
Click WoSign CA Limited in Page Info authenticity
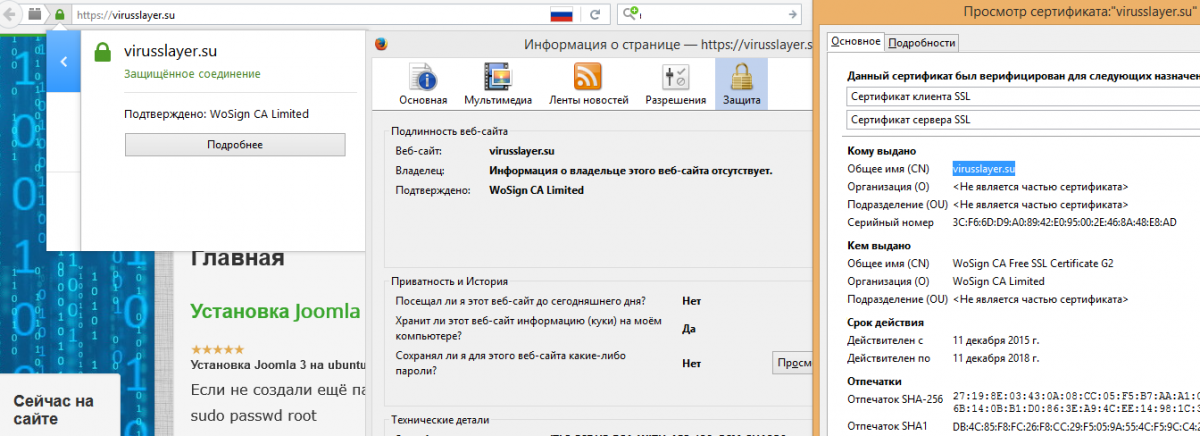537,190
